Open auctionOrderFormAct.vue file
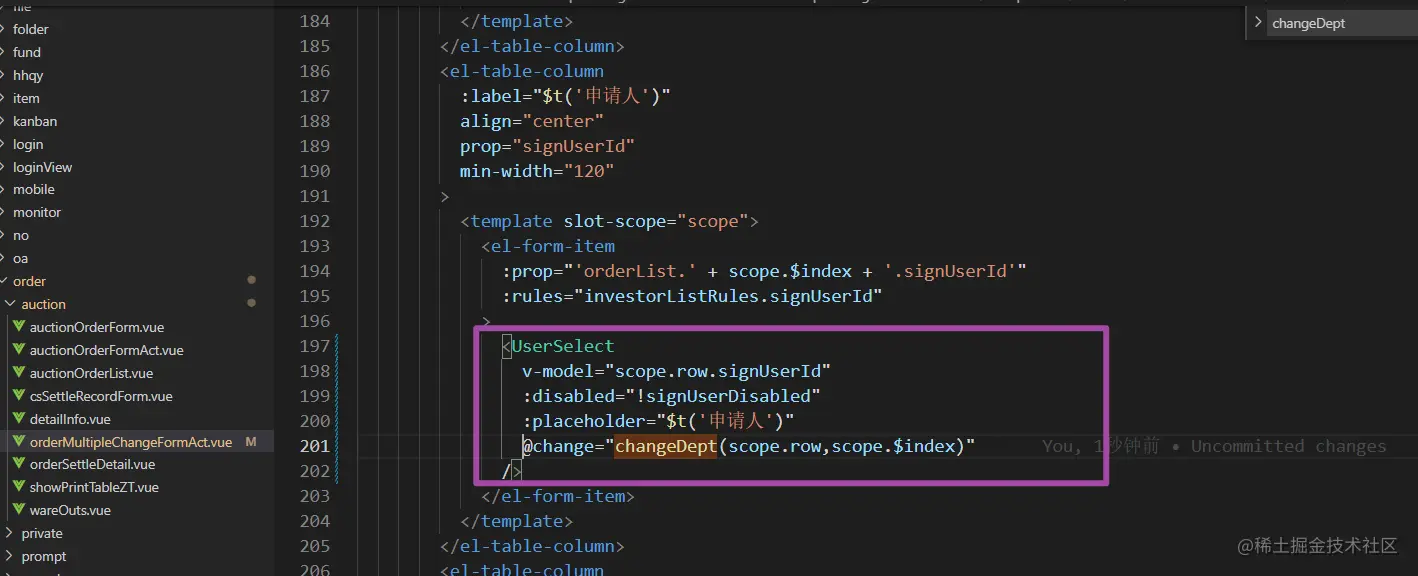Image resolution: width=1418 pixels, height=576 pixels. (106, 350)
